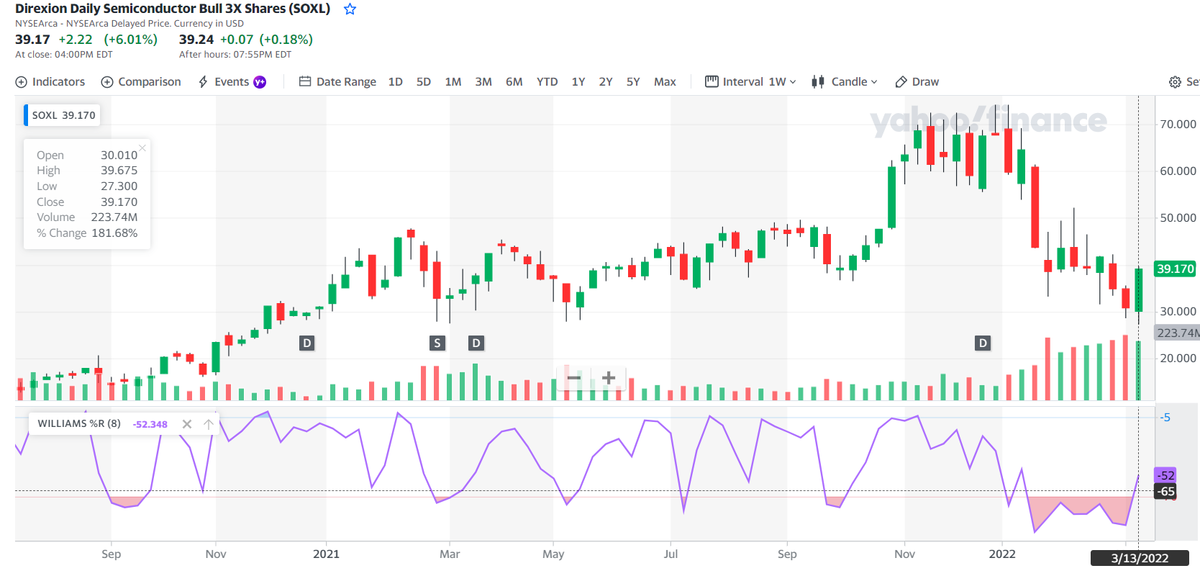Click the dividend D marker near 2022
This screenshot has height=576, width=1200.
pos(983,343)
